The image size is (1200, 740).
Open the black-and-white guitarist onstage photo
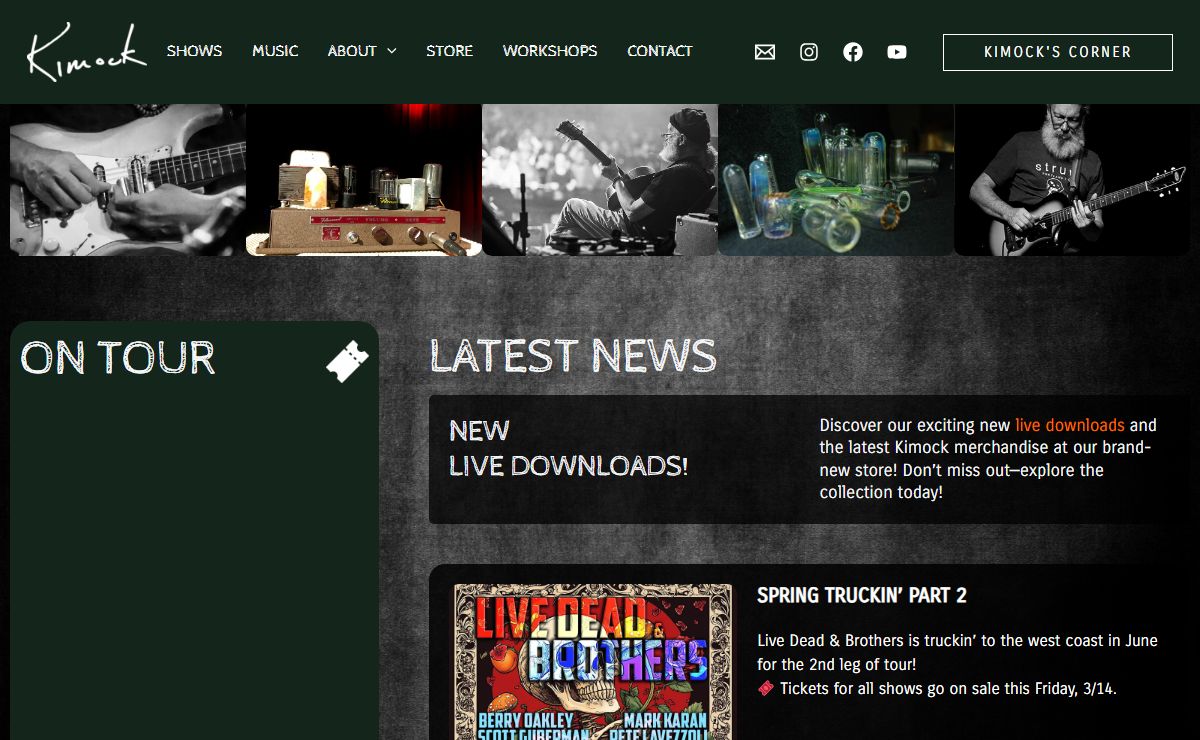tap(600, 180)
